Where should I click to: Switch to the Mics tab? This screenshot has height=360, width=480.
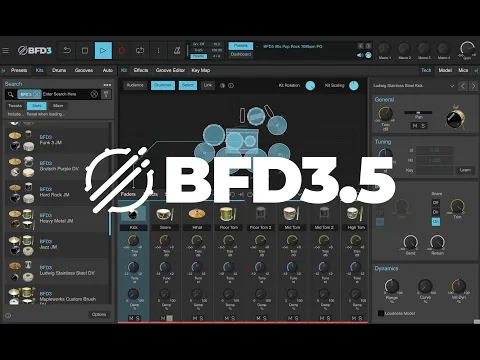(x=463, y=70)
